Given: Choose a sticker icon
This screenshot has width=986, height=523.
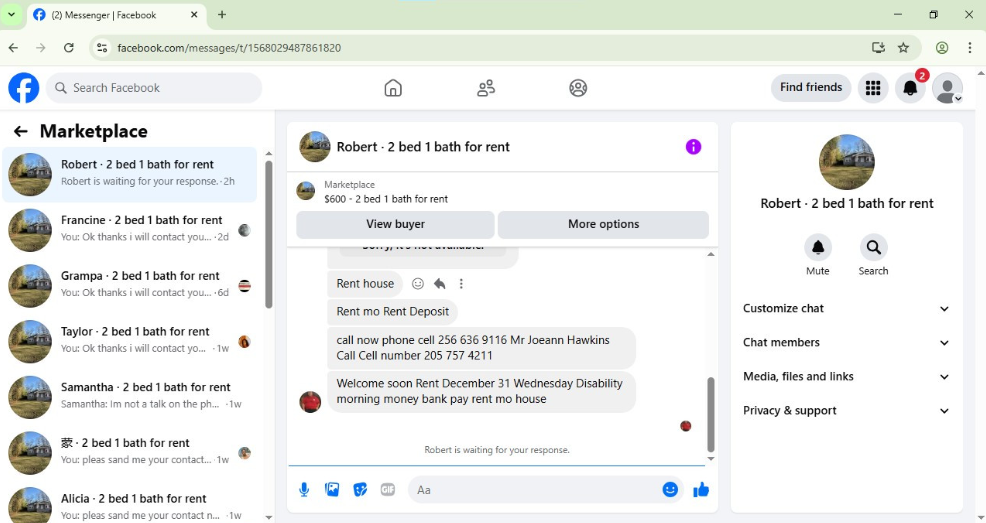Looking at the screenshot, I should click(x=360, y=490).
